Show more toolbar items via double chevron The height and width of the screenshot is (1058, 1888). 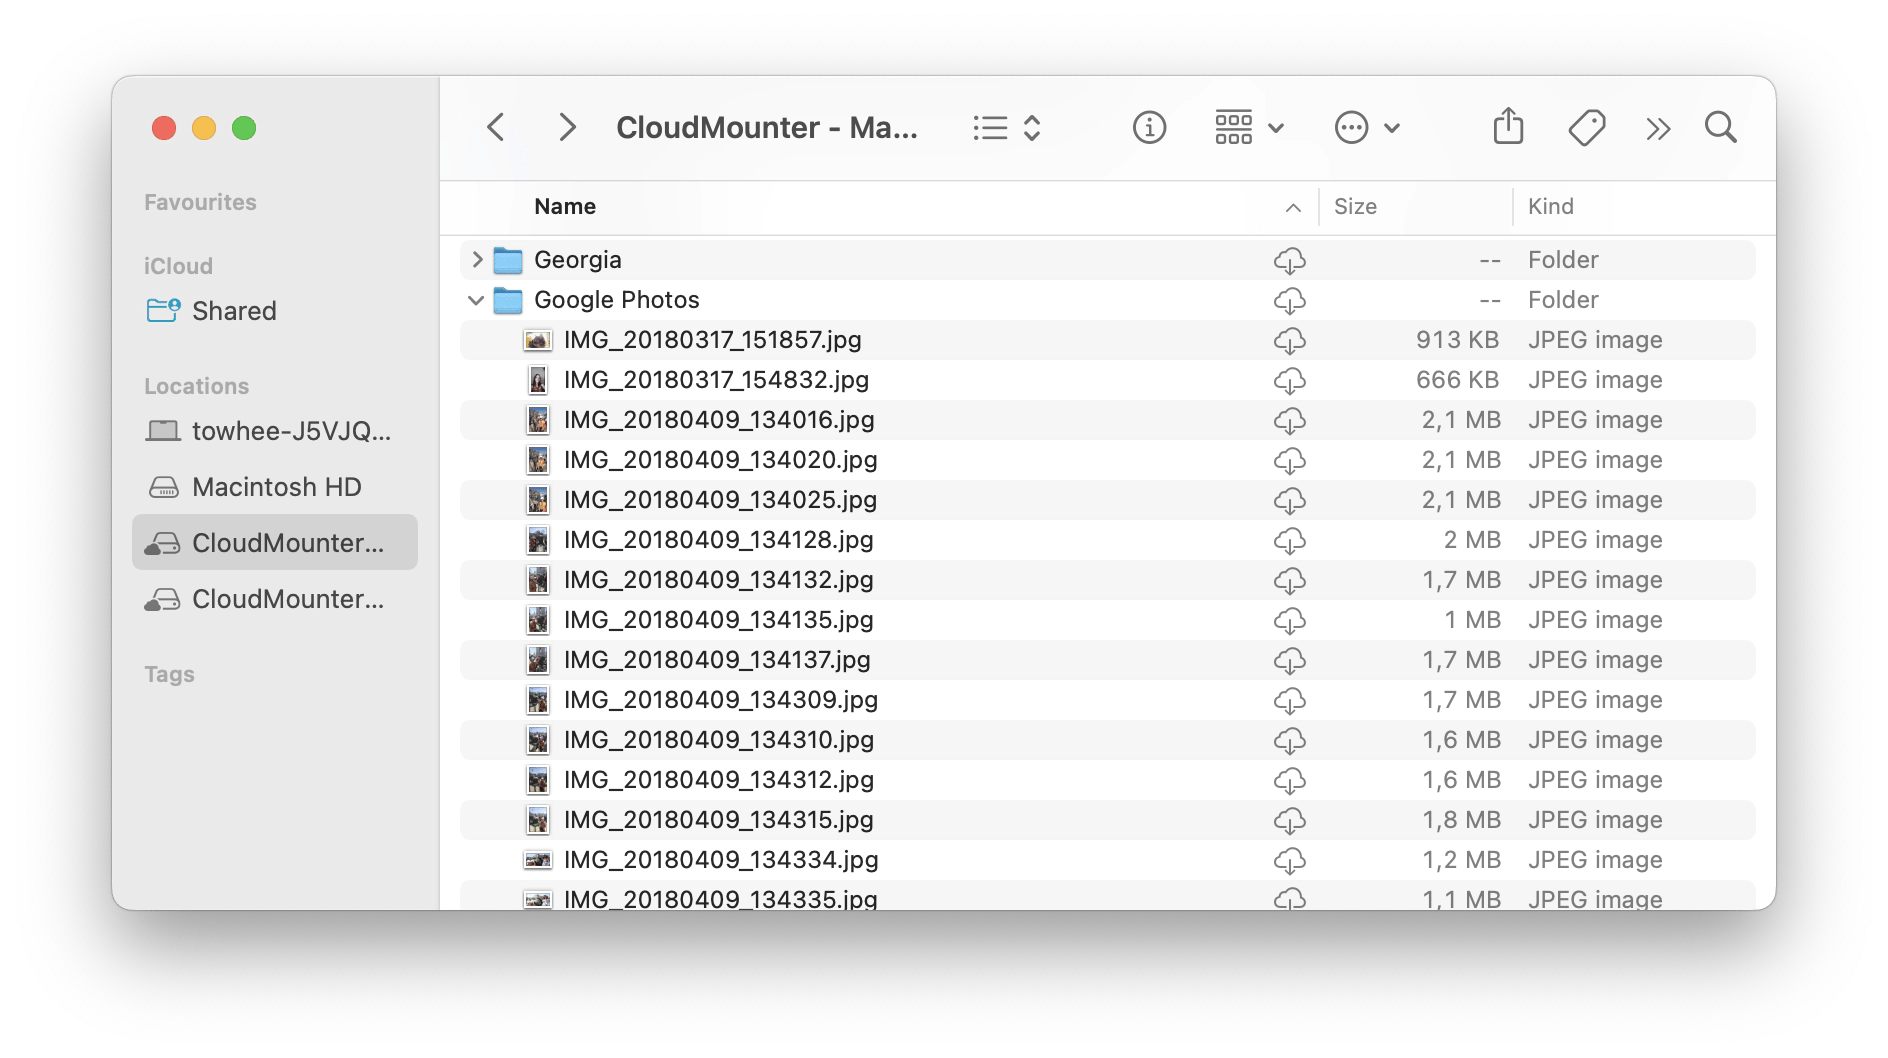click(1658, 129)
